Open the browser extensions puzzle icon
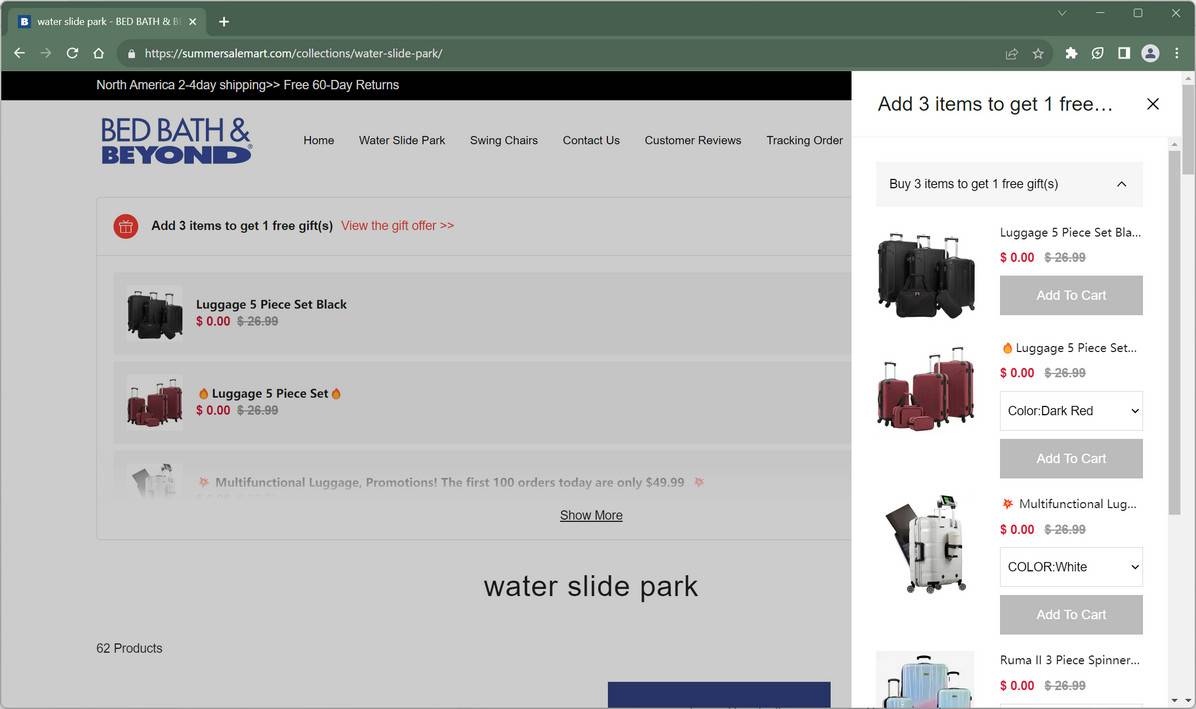This screenshot has height=709, width=1196. click(1072, 53)
